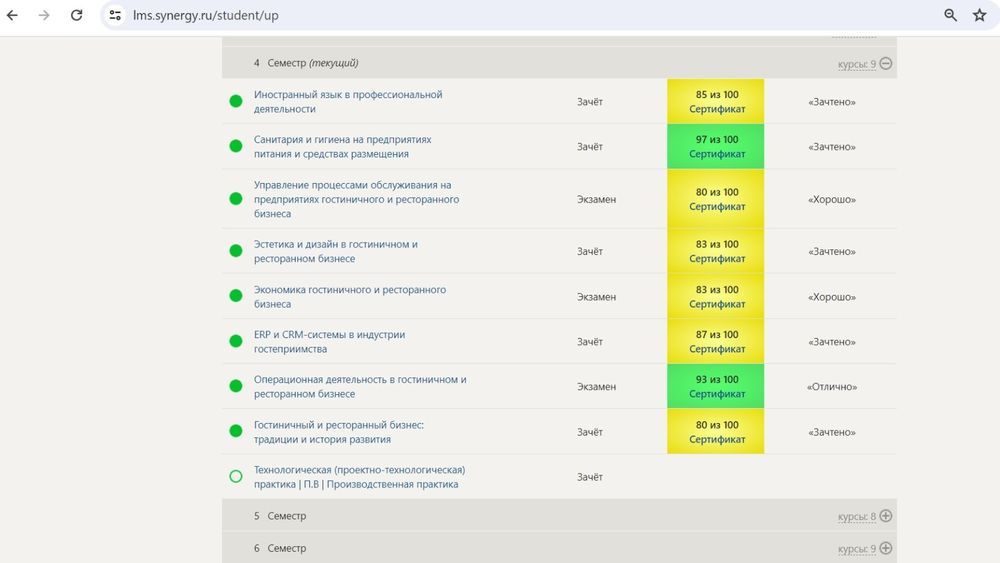This screenshot has height=563, width=1000.
Task: Click the browser back arrow
Action: pos(13,16)
